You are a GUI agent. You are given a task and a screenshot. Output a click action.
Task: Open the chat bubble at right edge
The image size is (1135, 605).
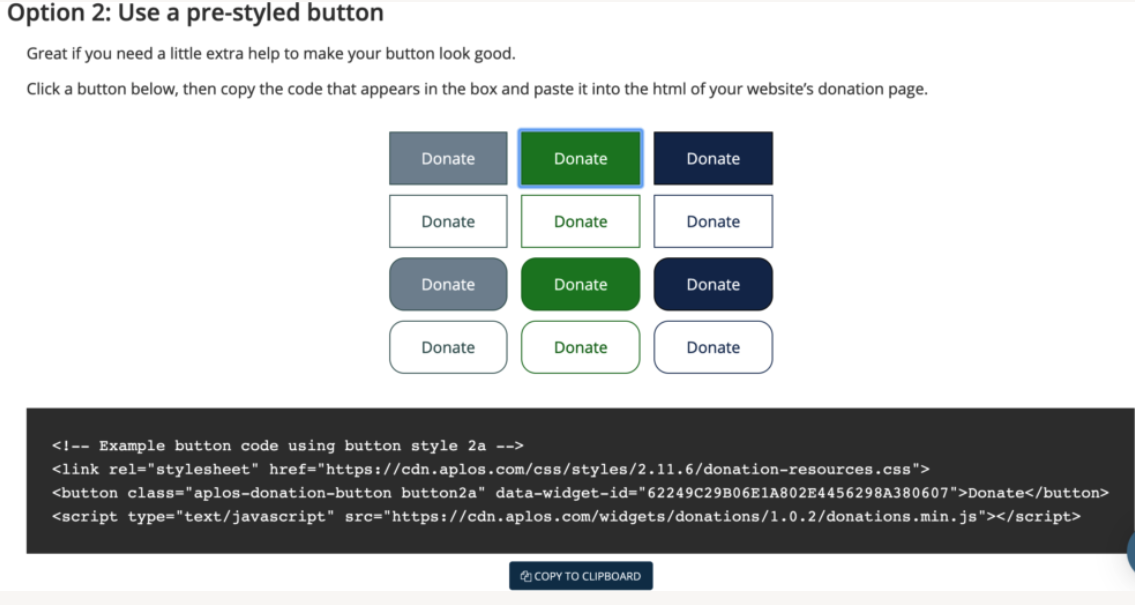click(1130, 551)
